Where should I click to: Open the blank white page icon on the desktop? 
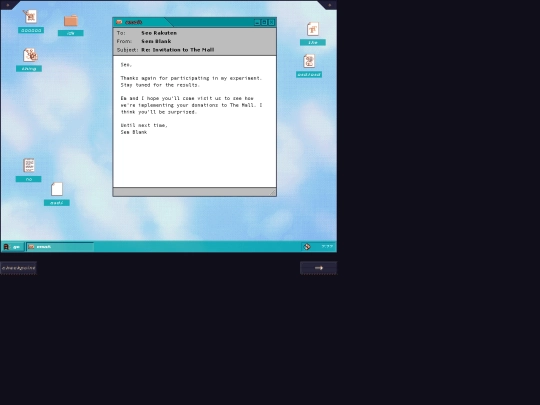[x=57, y=189]
